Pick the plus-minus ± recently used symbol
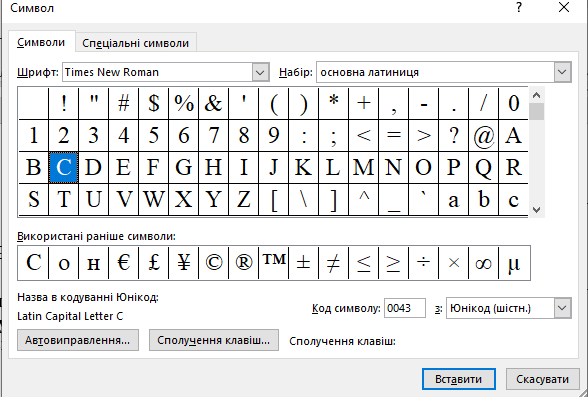The image size is (588, 397). 304,263
